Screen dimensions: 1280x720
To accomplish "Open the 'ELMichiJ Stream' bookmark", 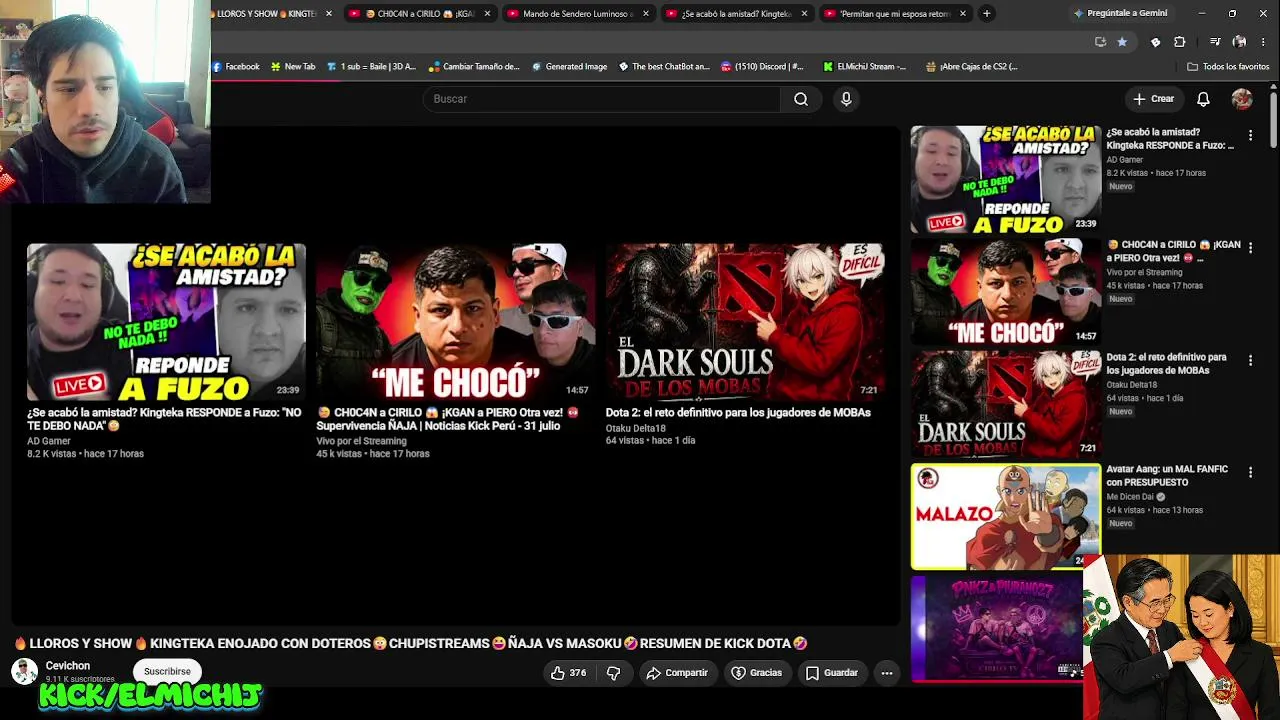I will click(x=865, y=67).
